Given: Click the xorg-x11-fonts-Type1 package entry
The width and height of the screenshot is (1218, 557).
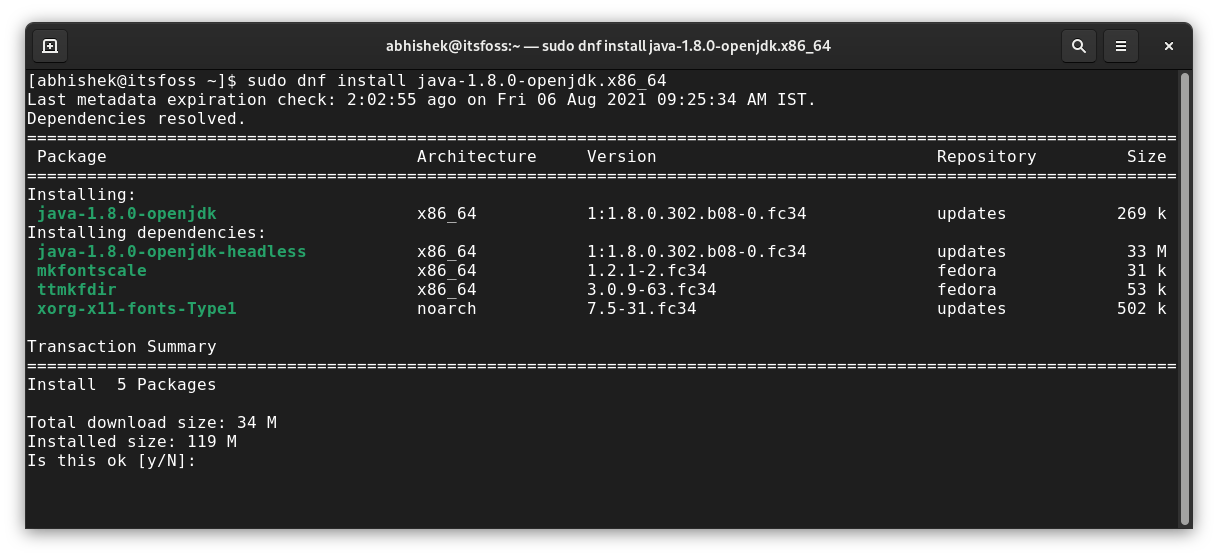Looking at the screenshot, I should 137,309.
